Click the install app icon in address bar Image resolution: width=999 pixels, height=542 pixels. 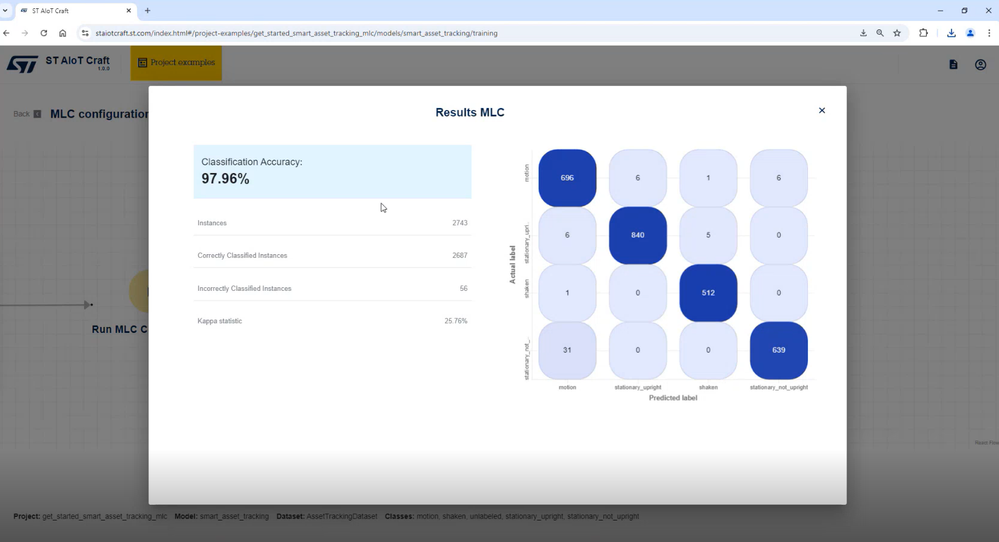pyautogui.click(x=863, y=33)
